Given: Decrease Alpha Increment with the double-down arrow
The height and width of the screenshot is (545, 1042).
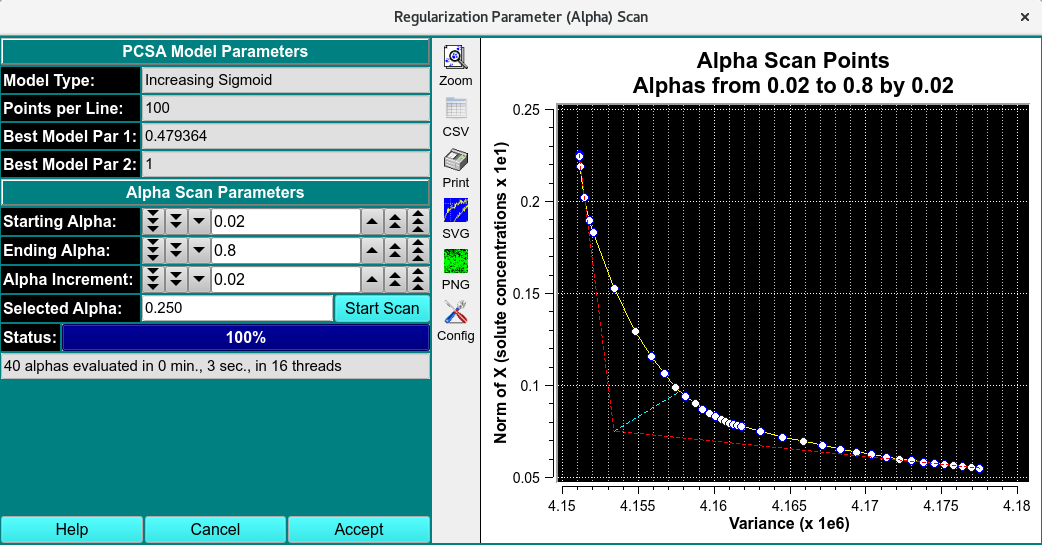Looking at the screenshot, I should pos(176,279).
